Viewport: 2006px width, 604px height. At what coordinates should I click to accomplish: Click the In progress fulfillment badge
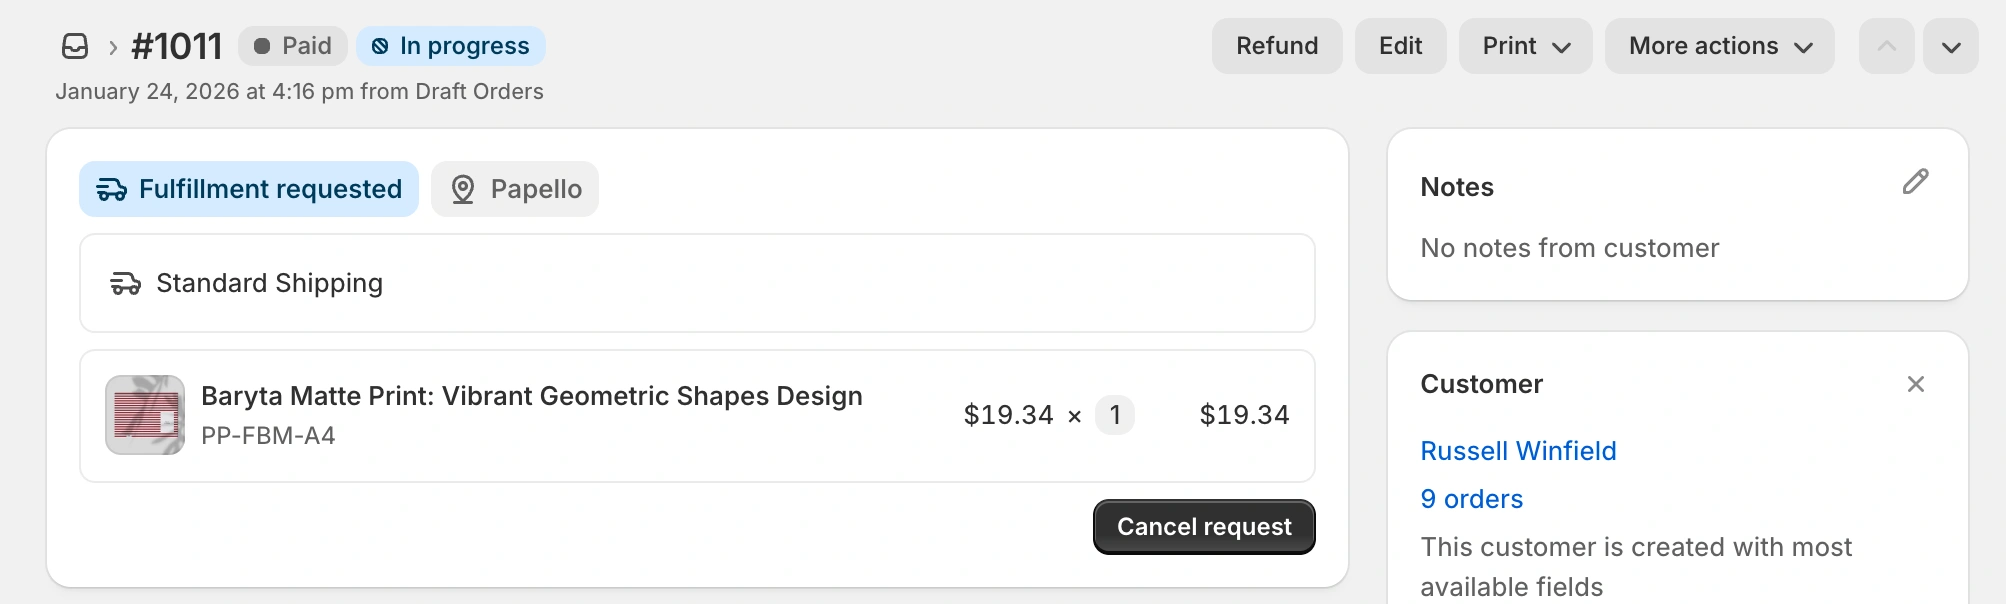pyautogui.click(x=450, y=45)
